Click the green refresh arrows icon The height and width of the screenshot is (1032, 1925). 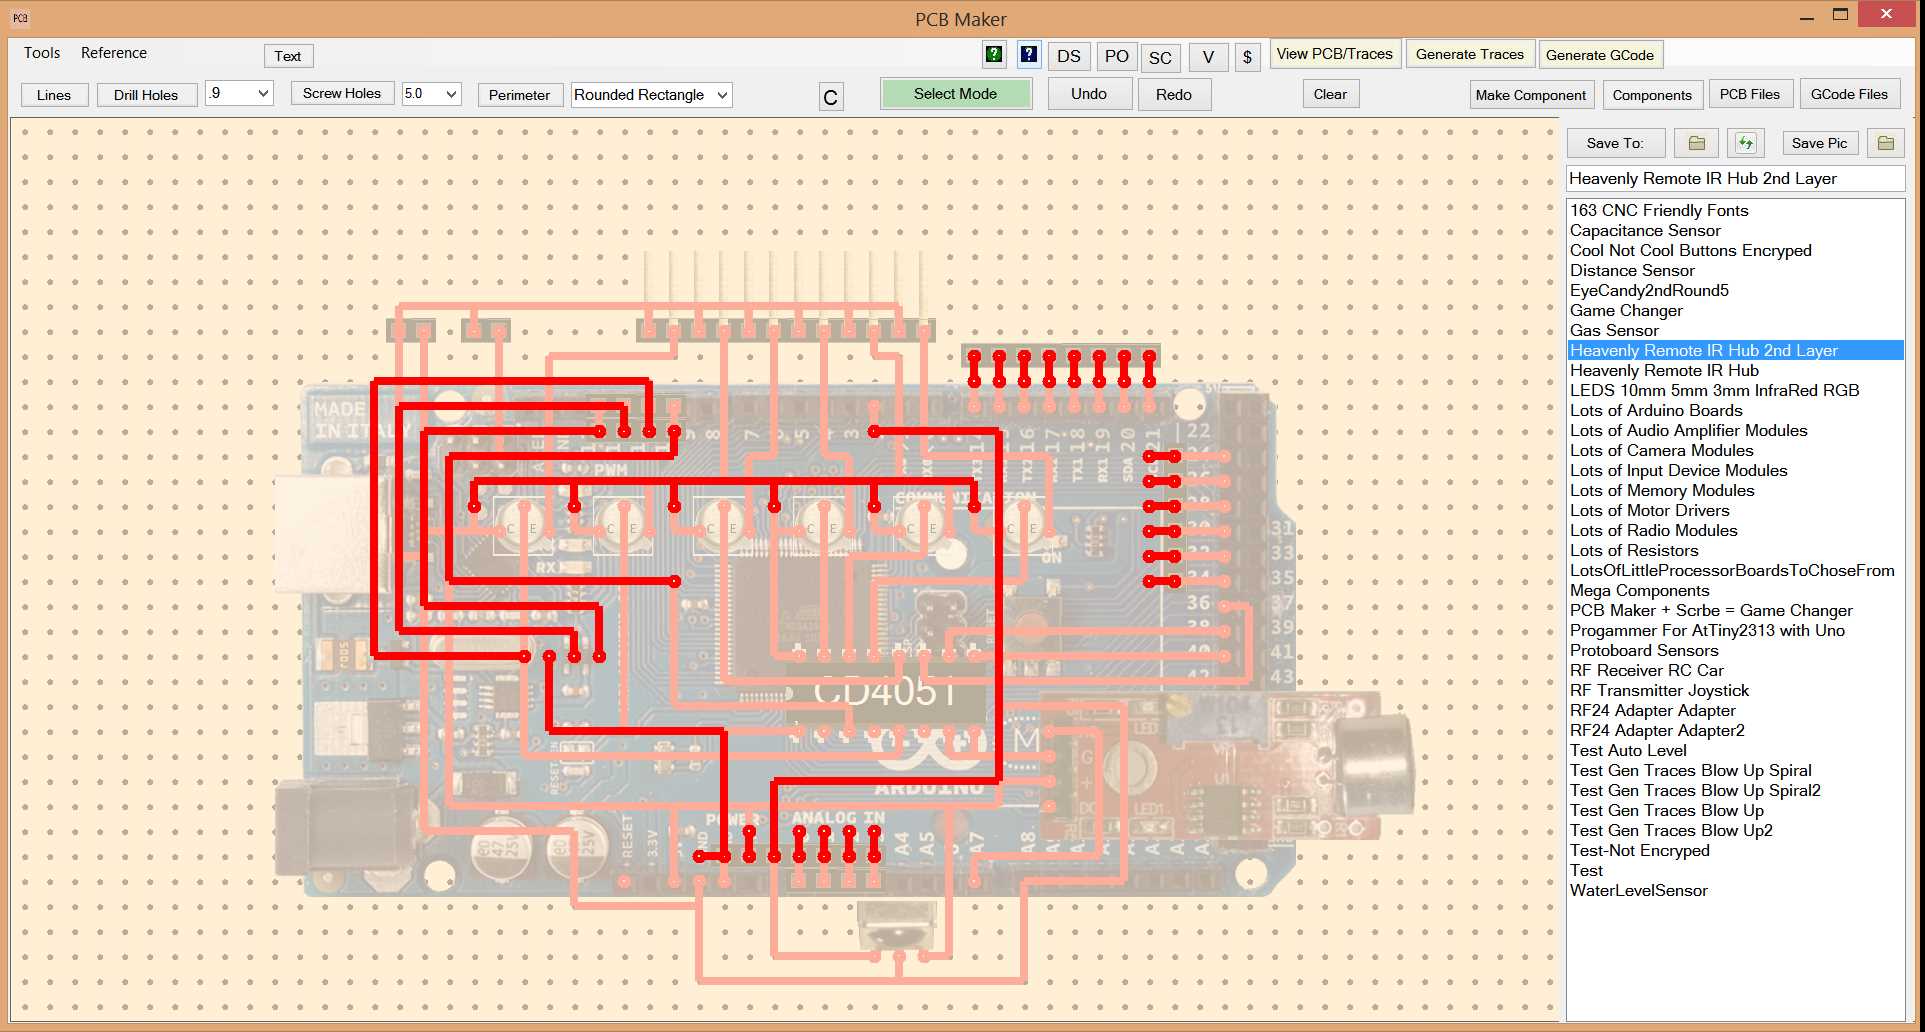tap(1746, 143)
